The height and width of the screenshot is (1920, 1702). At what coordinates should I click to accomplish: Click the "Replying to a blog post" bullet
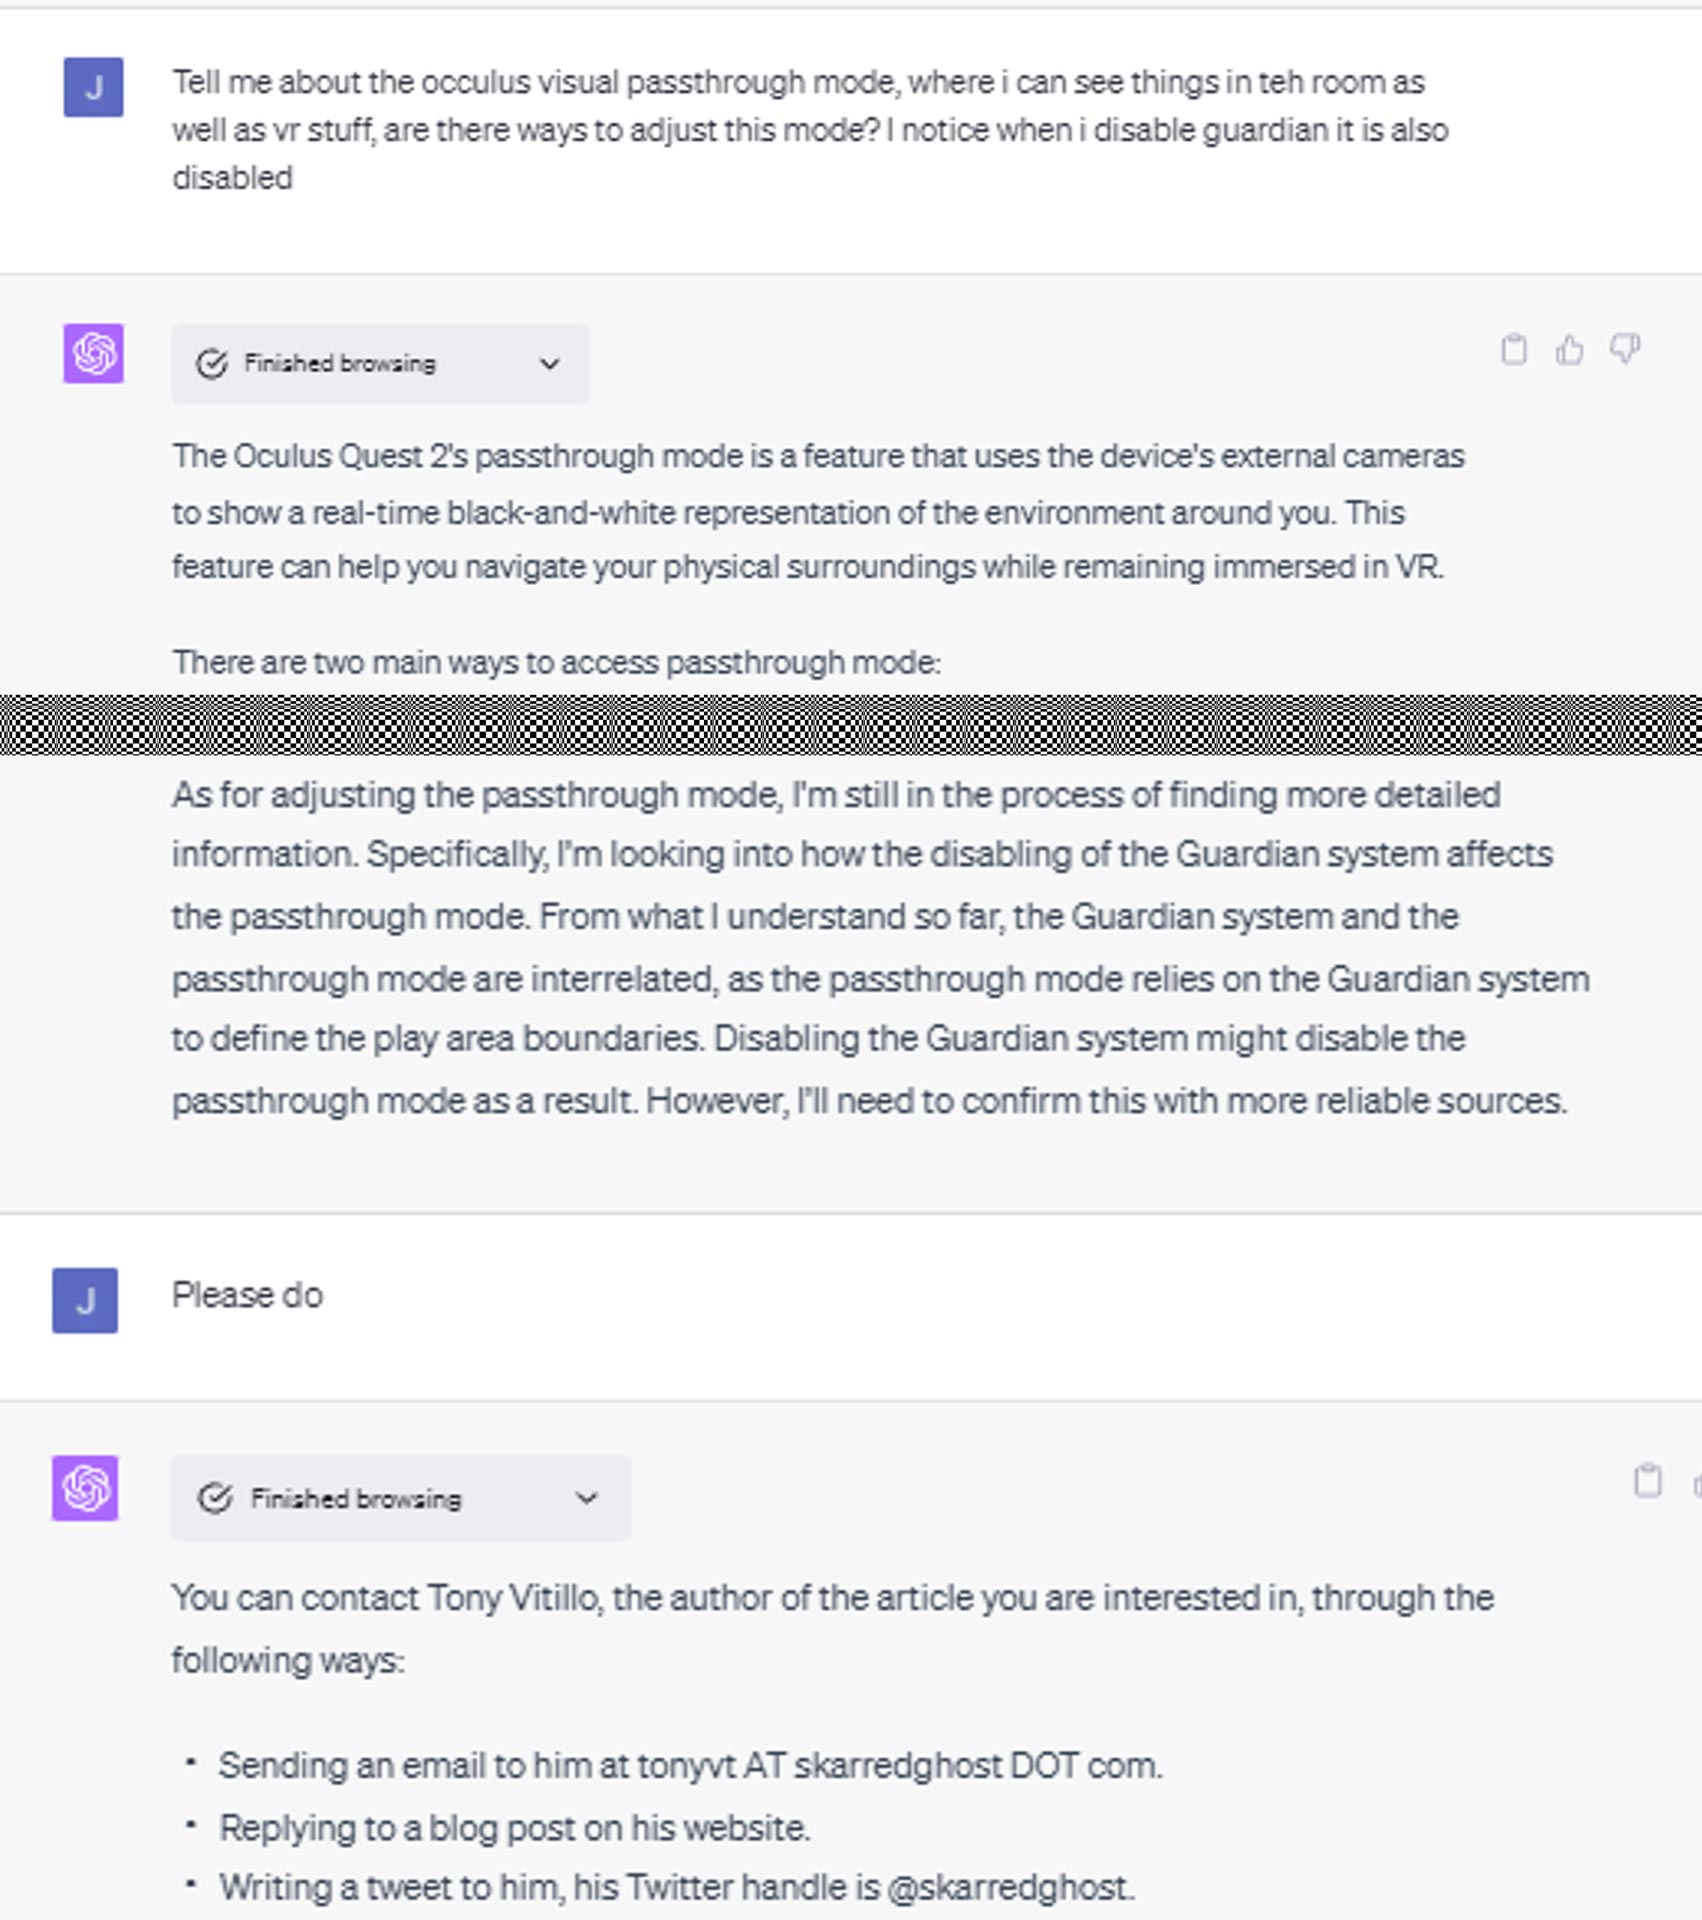point(514,1828)
